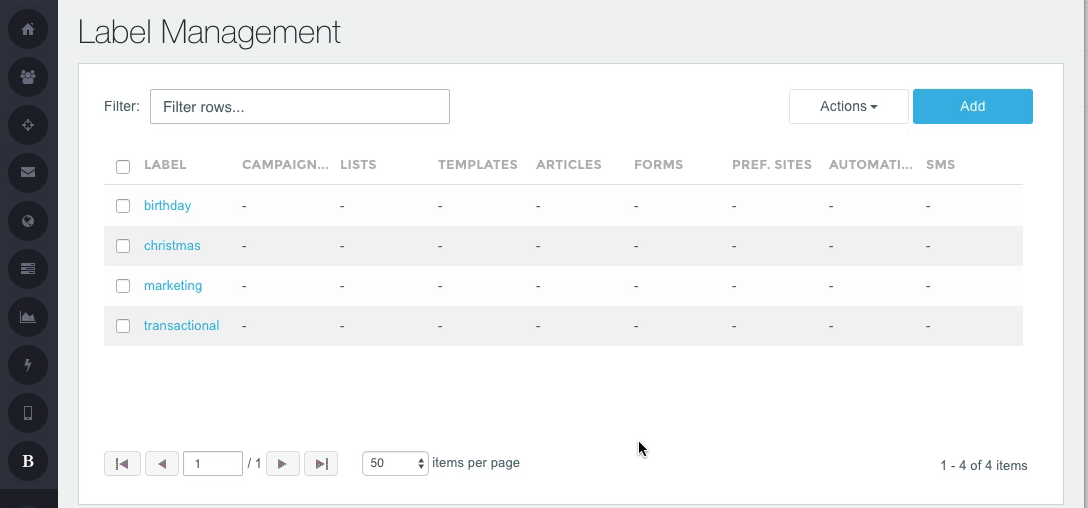Tick the checkbox for marketing row
Image resolution: width=1088 pixels, height=508 pixels.
[x=123, y=286]
